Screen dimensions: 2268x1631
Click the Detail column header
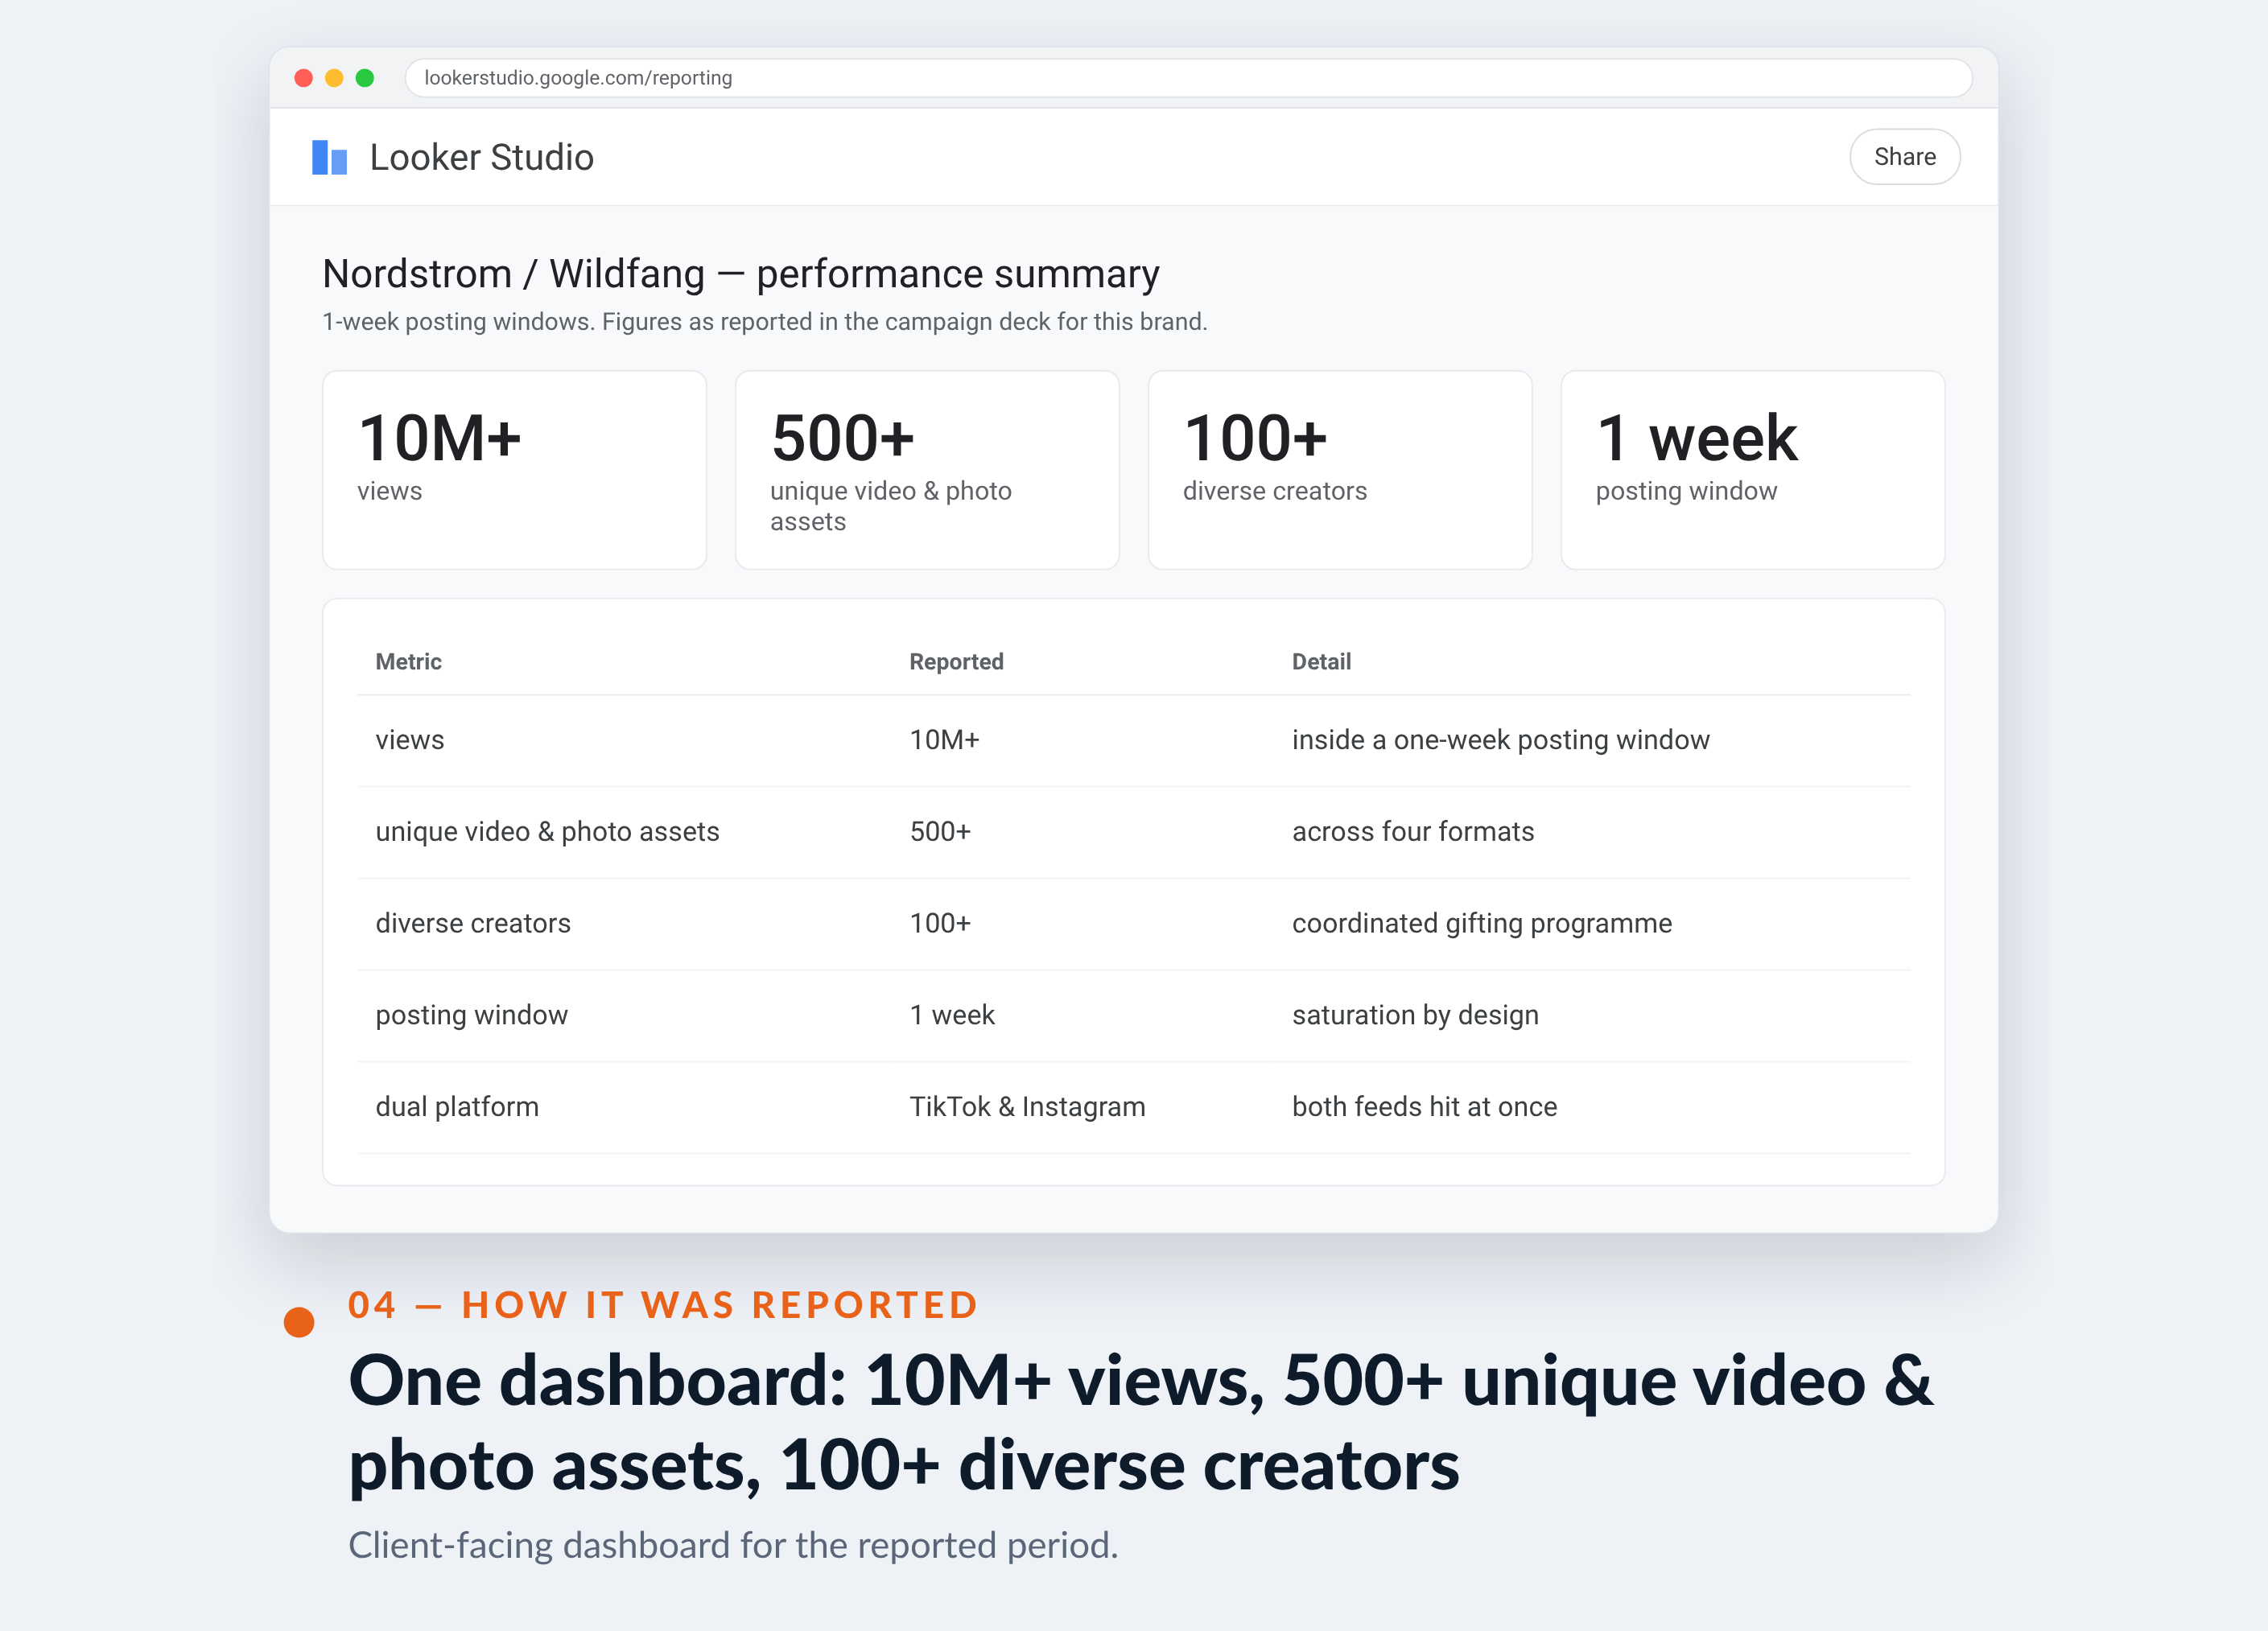tap(1321, 662)
